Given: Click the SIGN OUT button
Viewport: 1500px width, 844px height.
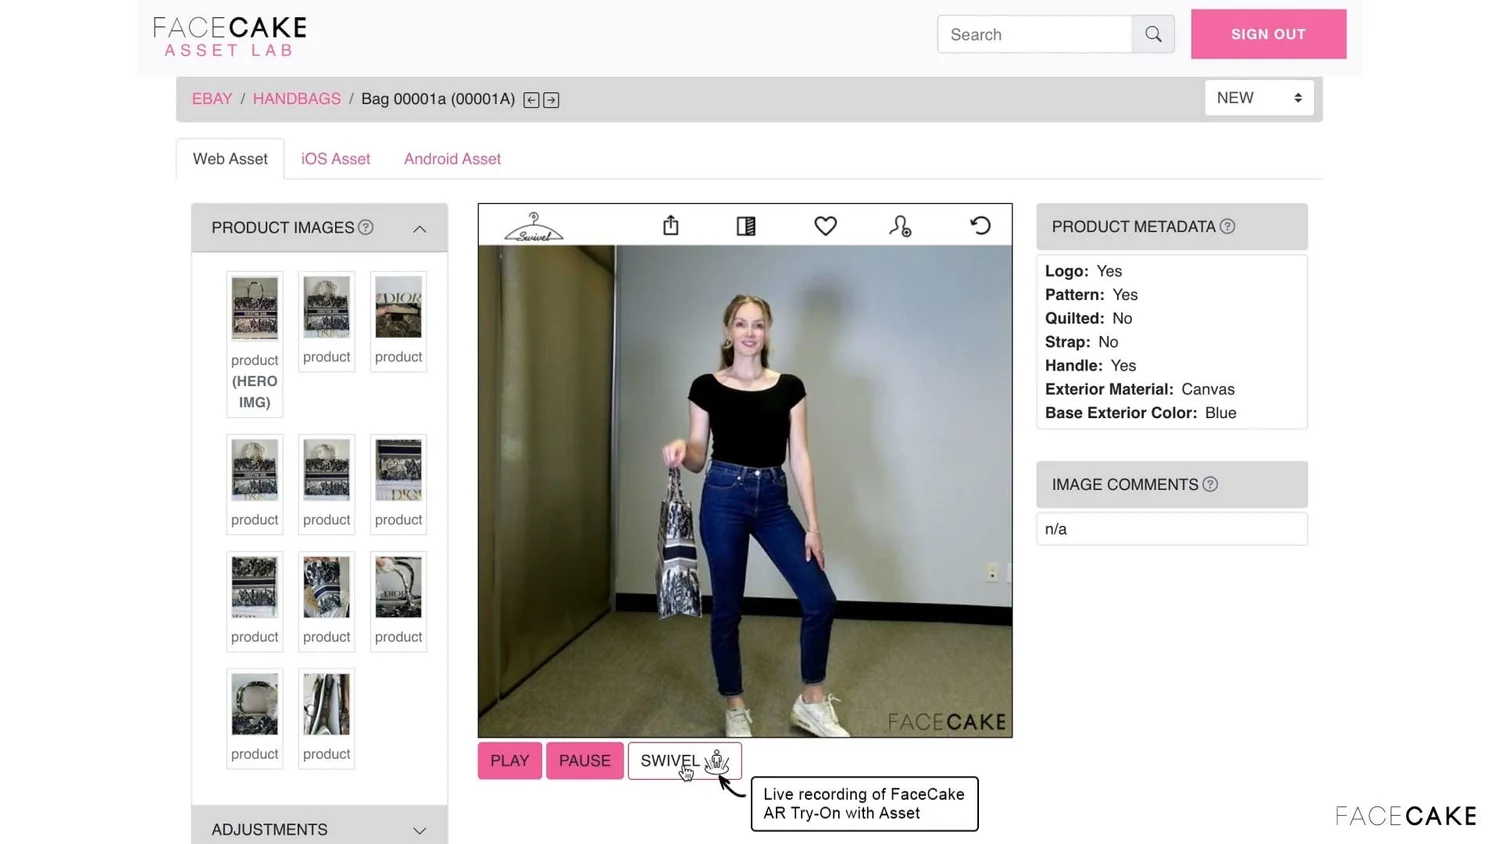Looking at the screenshot, I should point(1268,34).
